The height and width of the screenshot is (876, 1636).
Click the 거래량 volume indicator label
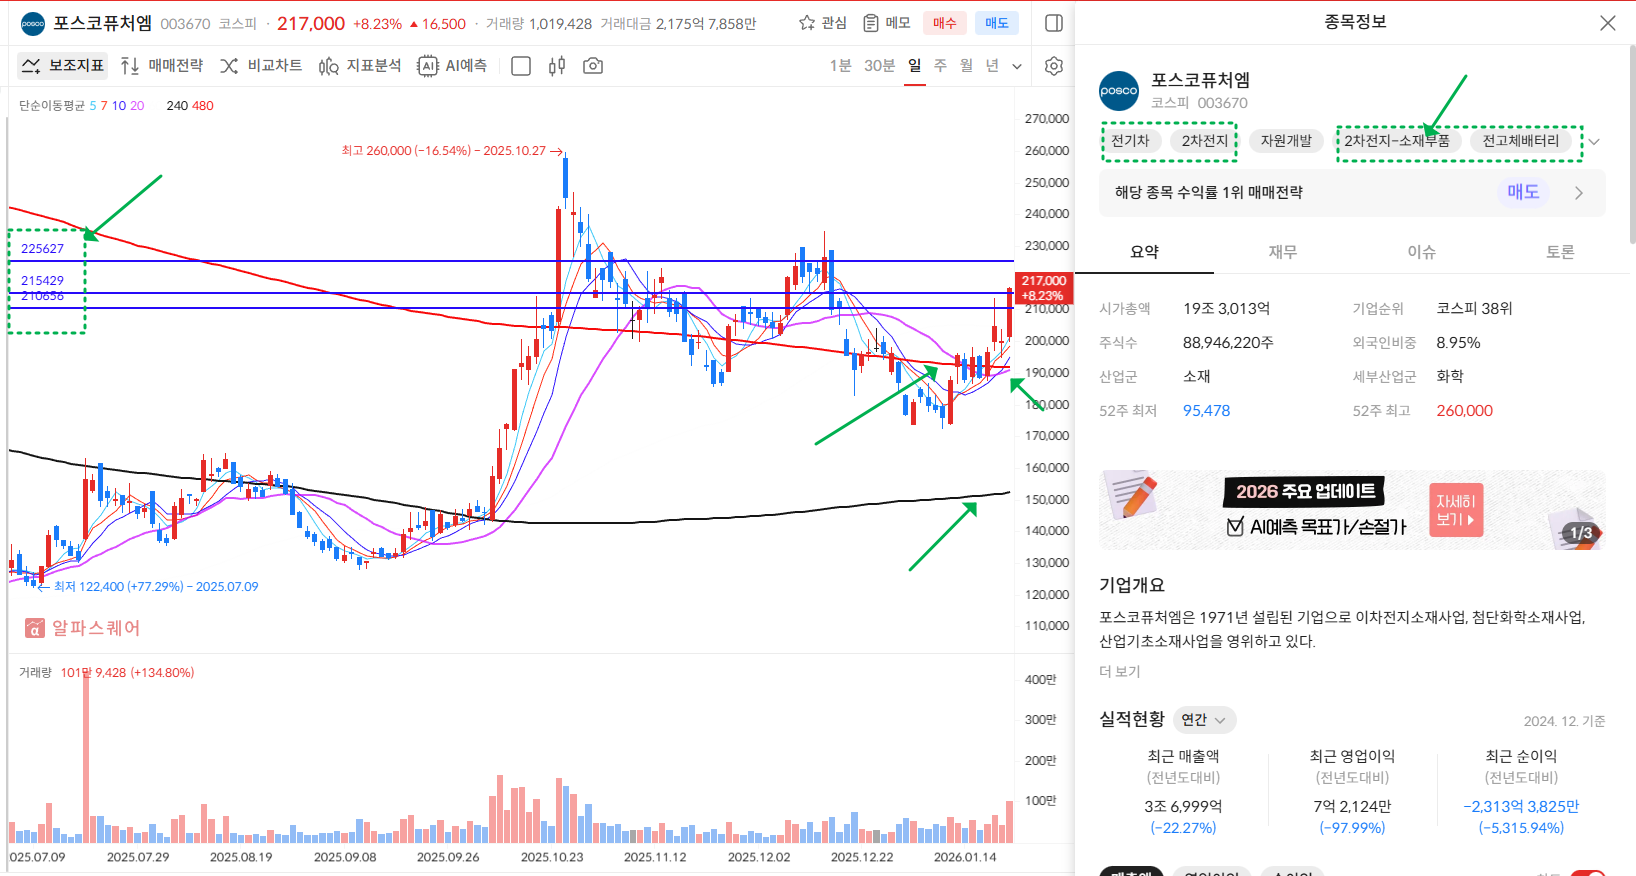(x=35, y=673)
